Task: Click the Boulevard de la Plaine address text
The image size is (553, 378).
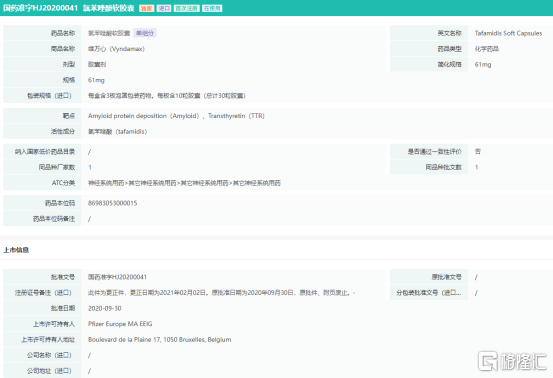Action: 159,340
